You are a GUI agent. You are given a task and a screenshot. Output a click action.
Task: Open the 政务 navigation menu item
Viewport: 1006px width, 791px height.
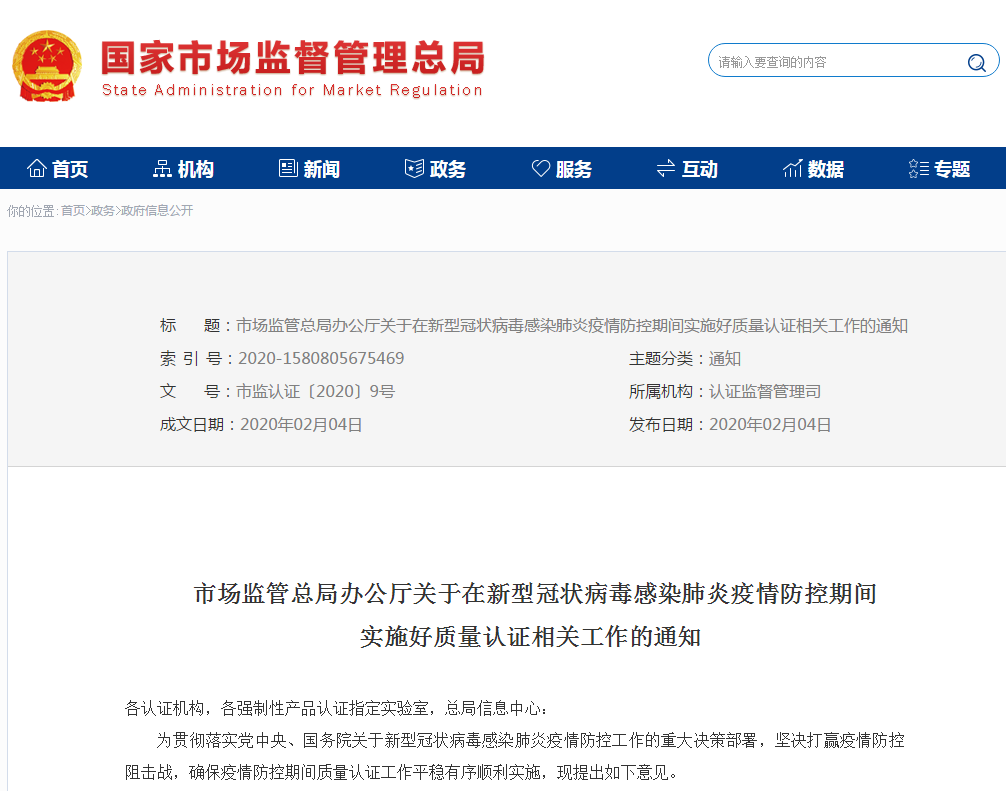click(448, 169)
